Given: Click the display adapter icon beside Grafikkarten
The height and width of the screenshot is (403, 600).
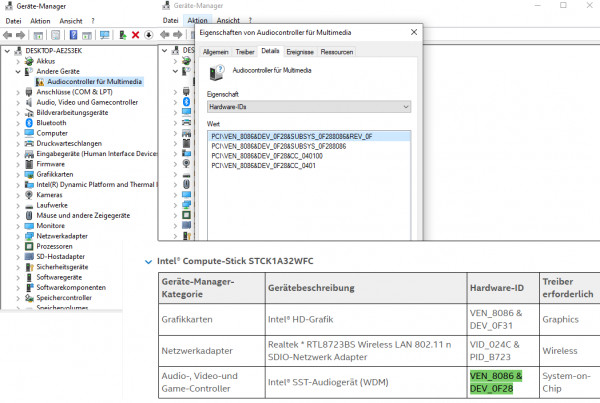Looking at the screenshot, I should click(29, 174).
